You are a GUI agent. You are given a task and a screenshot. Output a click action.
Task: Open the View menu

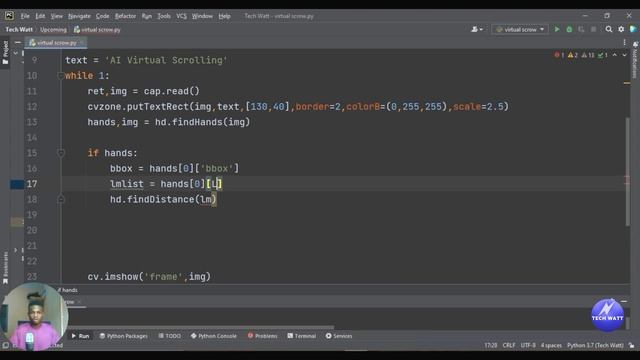click(56, 16)
